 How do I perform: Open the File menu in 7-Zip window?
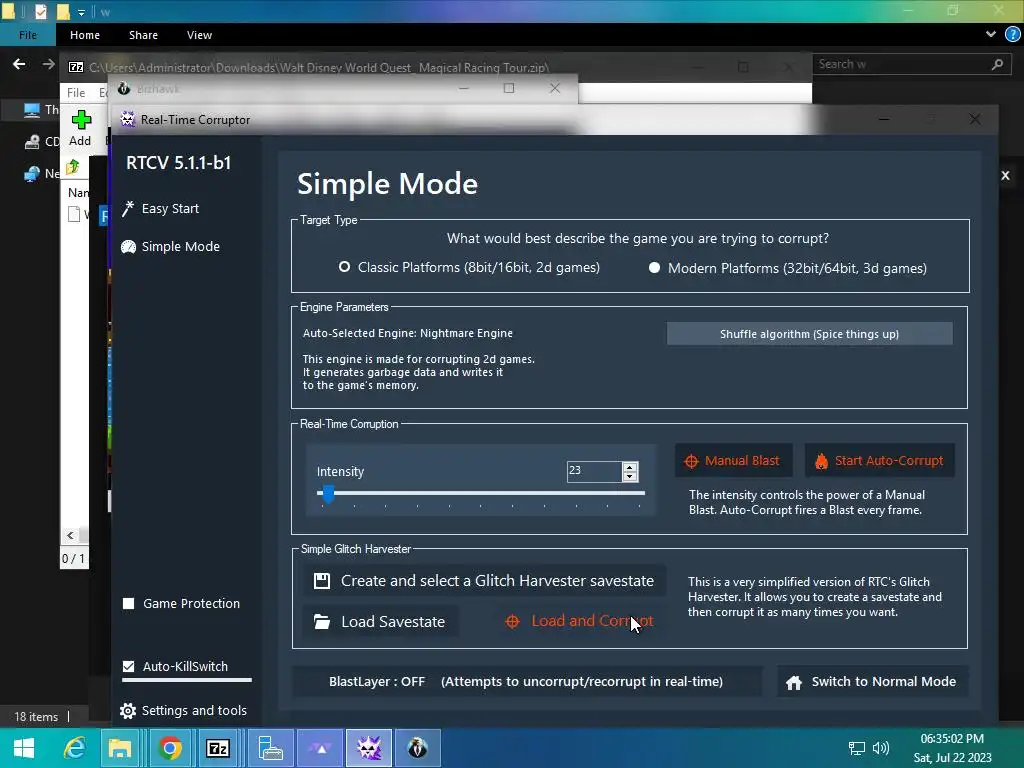coord(76,93)
